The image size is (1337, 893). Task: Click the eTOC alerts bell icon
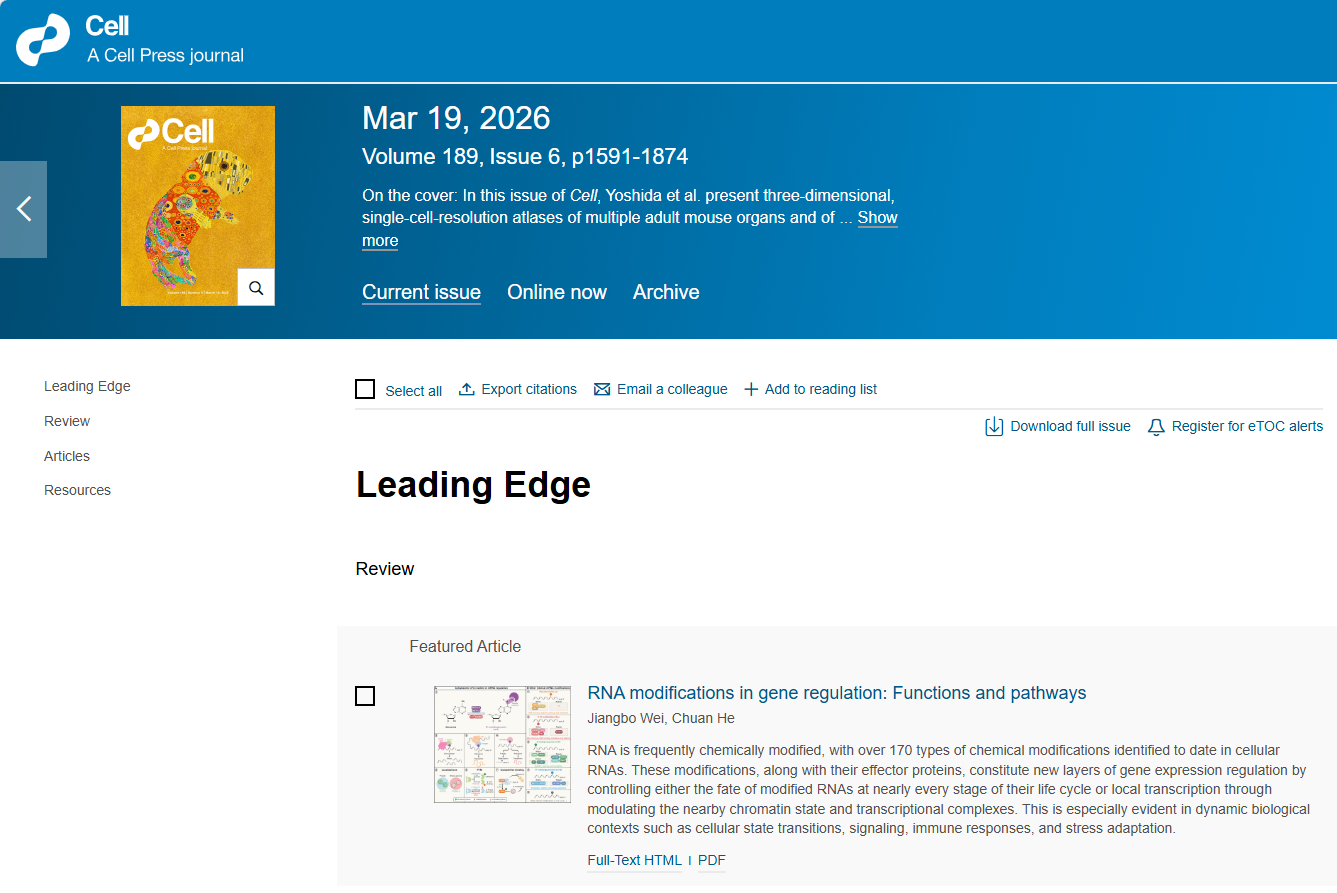[x=1156, y=427]
